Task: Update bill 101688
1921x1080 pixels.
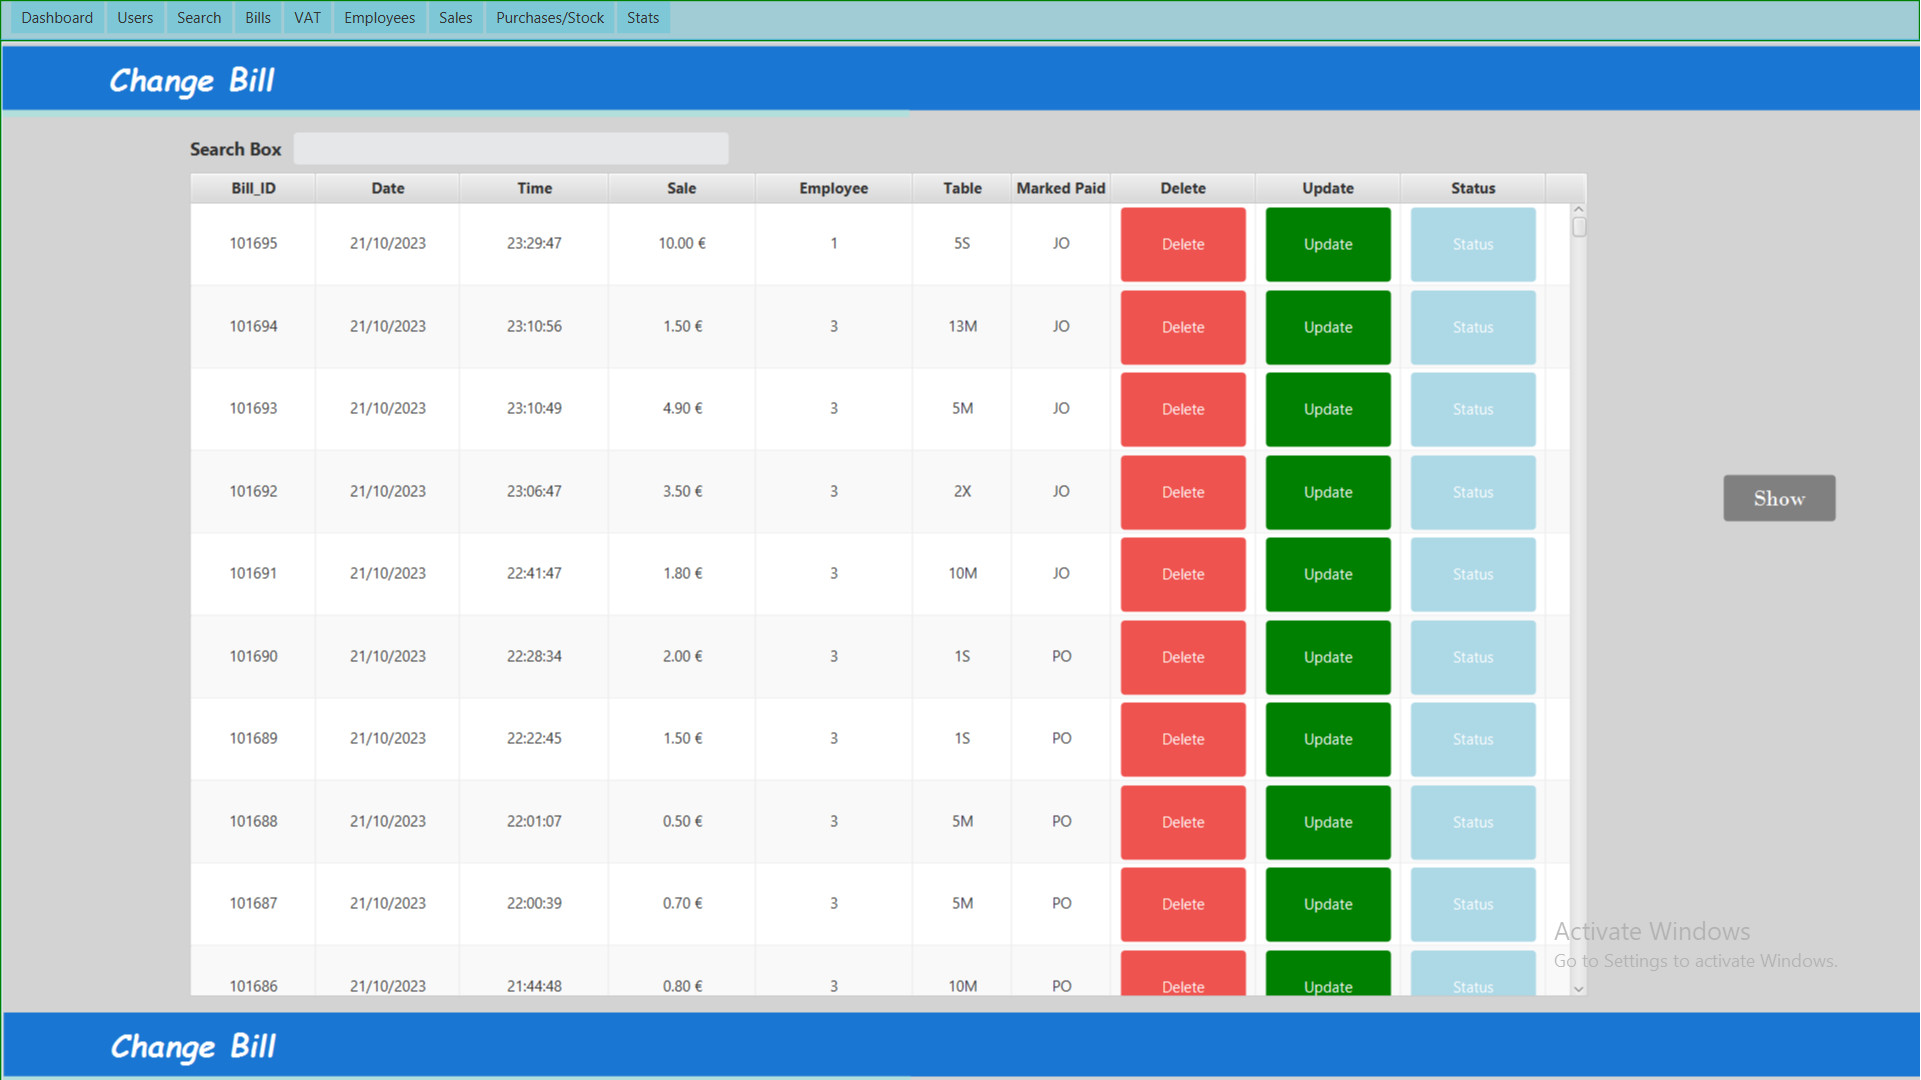Action: point(1327,822)
